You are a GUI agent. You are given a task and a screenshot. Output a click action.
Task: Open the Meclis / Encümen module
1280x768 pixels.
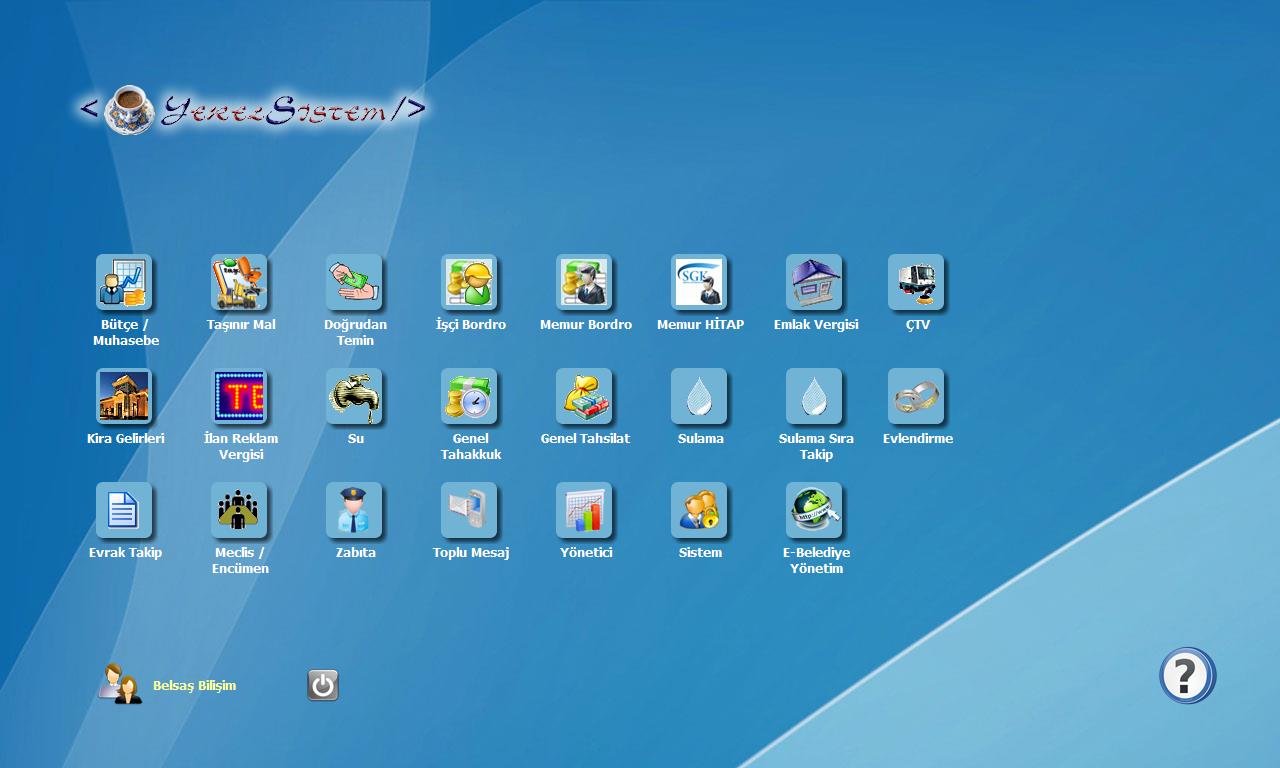[x=239, y=510]
